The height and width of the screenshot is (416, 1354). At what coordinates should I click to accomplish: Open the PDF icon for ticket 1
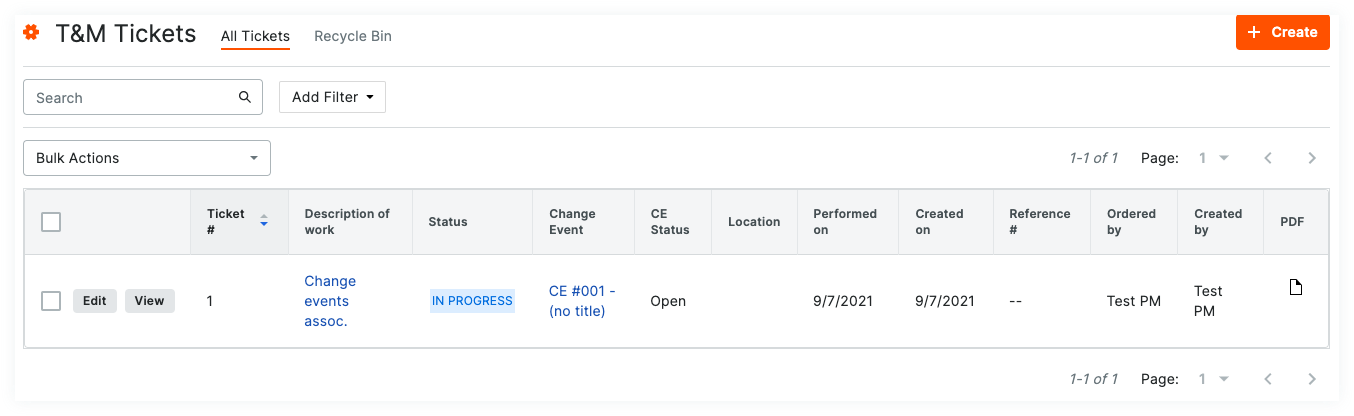1295,289
